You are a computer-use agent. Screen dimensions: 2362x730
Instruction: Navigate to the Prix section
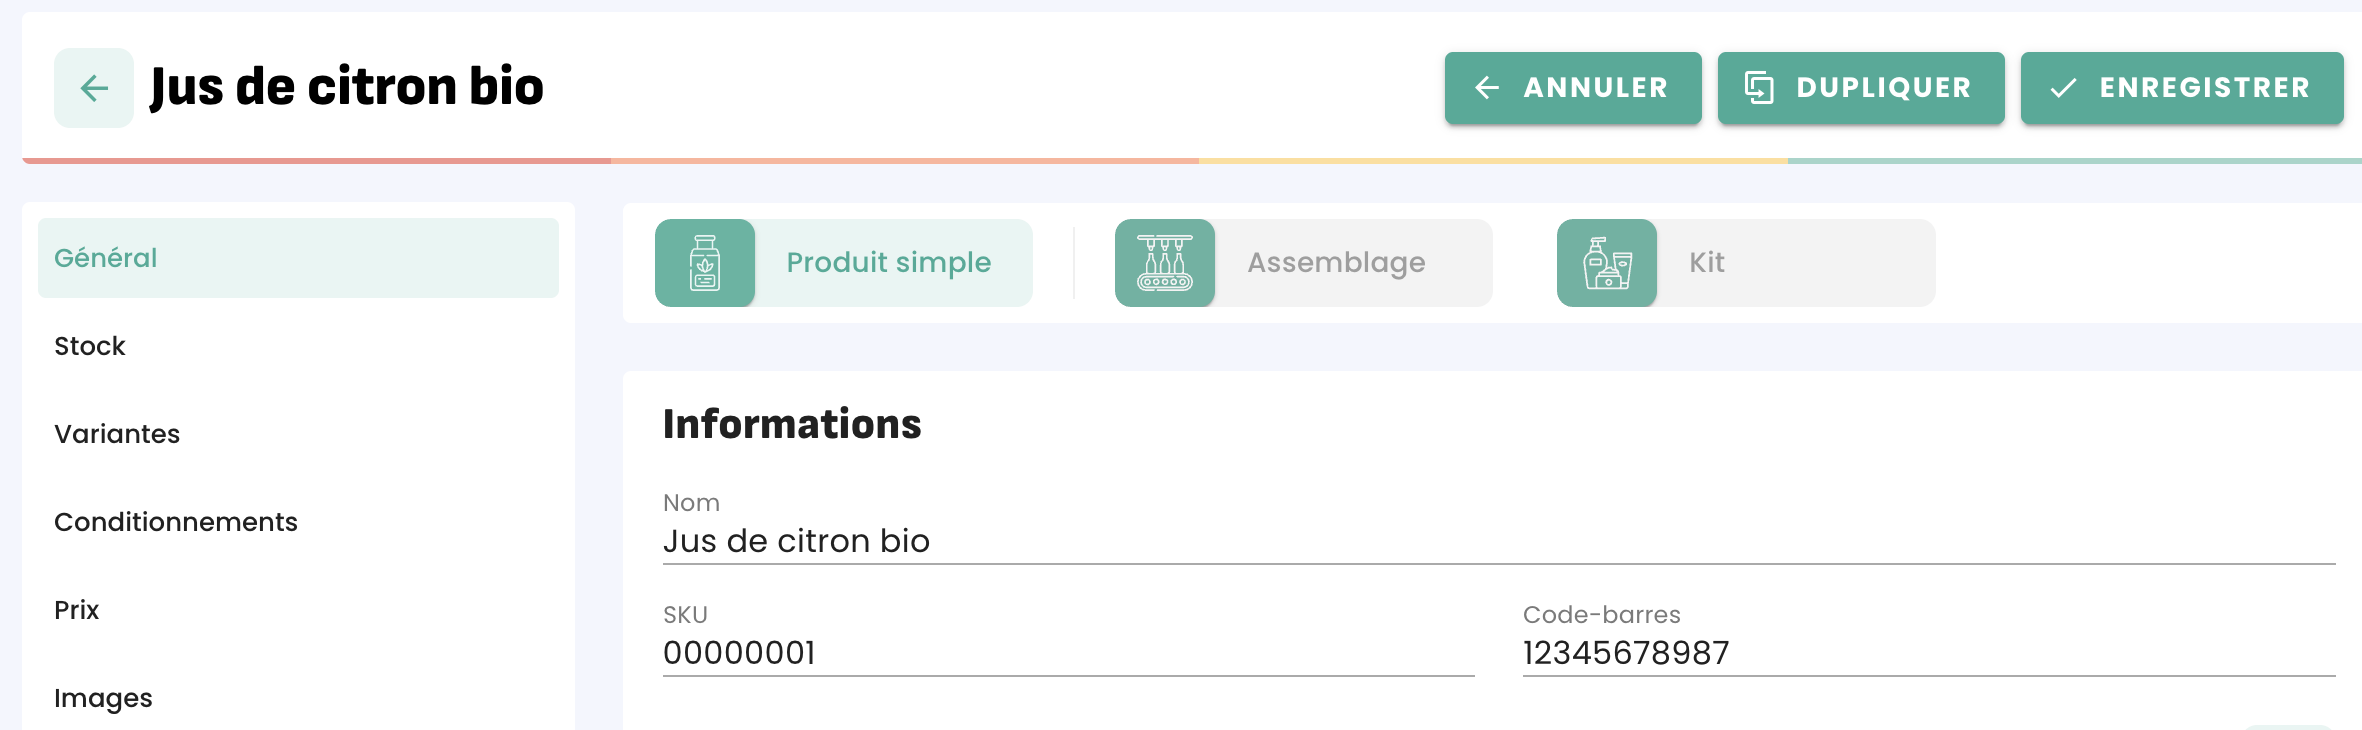77,610
